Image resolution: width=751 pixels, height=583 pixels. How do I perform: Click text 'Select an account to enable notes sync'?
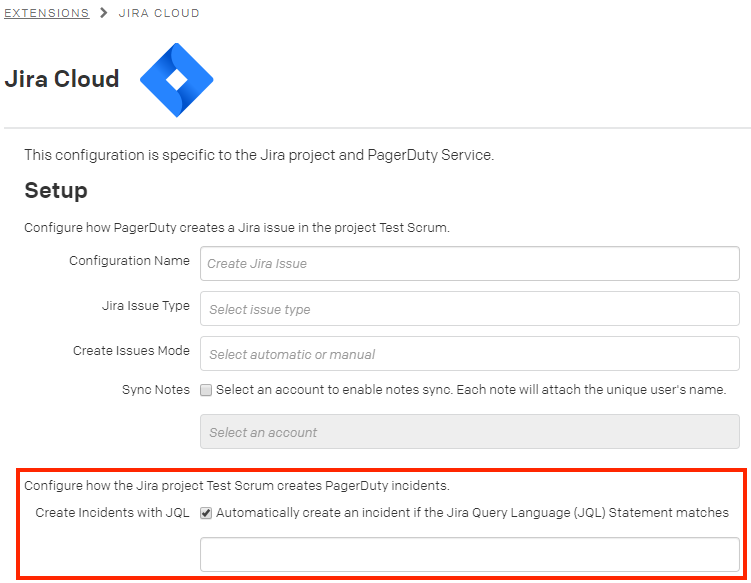334,389
